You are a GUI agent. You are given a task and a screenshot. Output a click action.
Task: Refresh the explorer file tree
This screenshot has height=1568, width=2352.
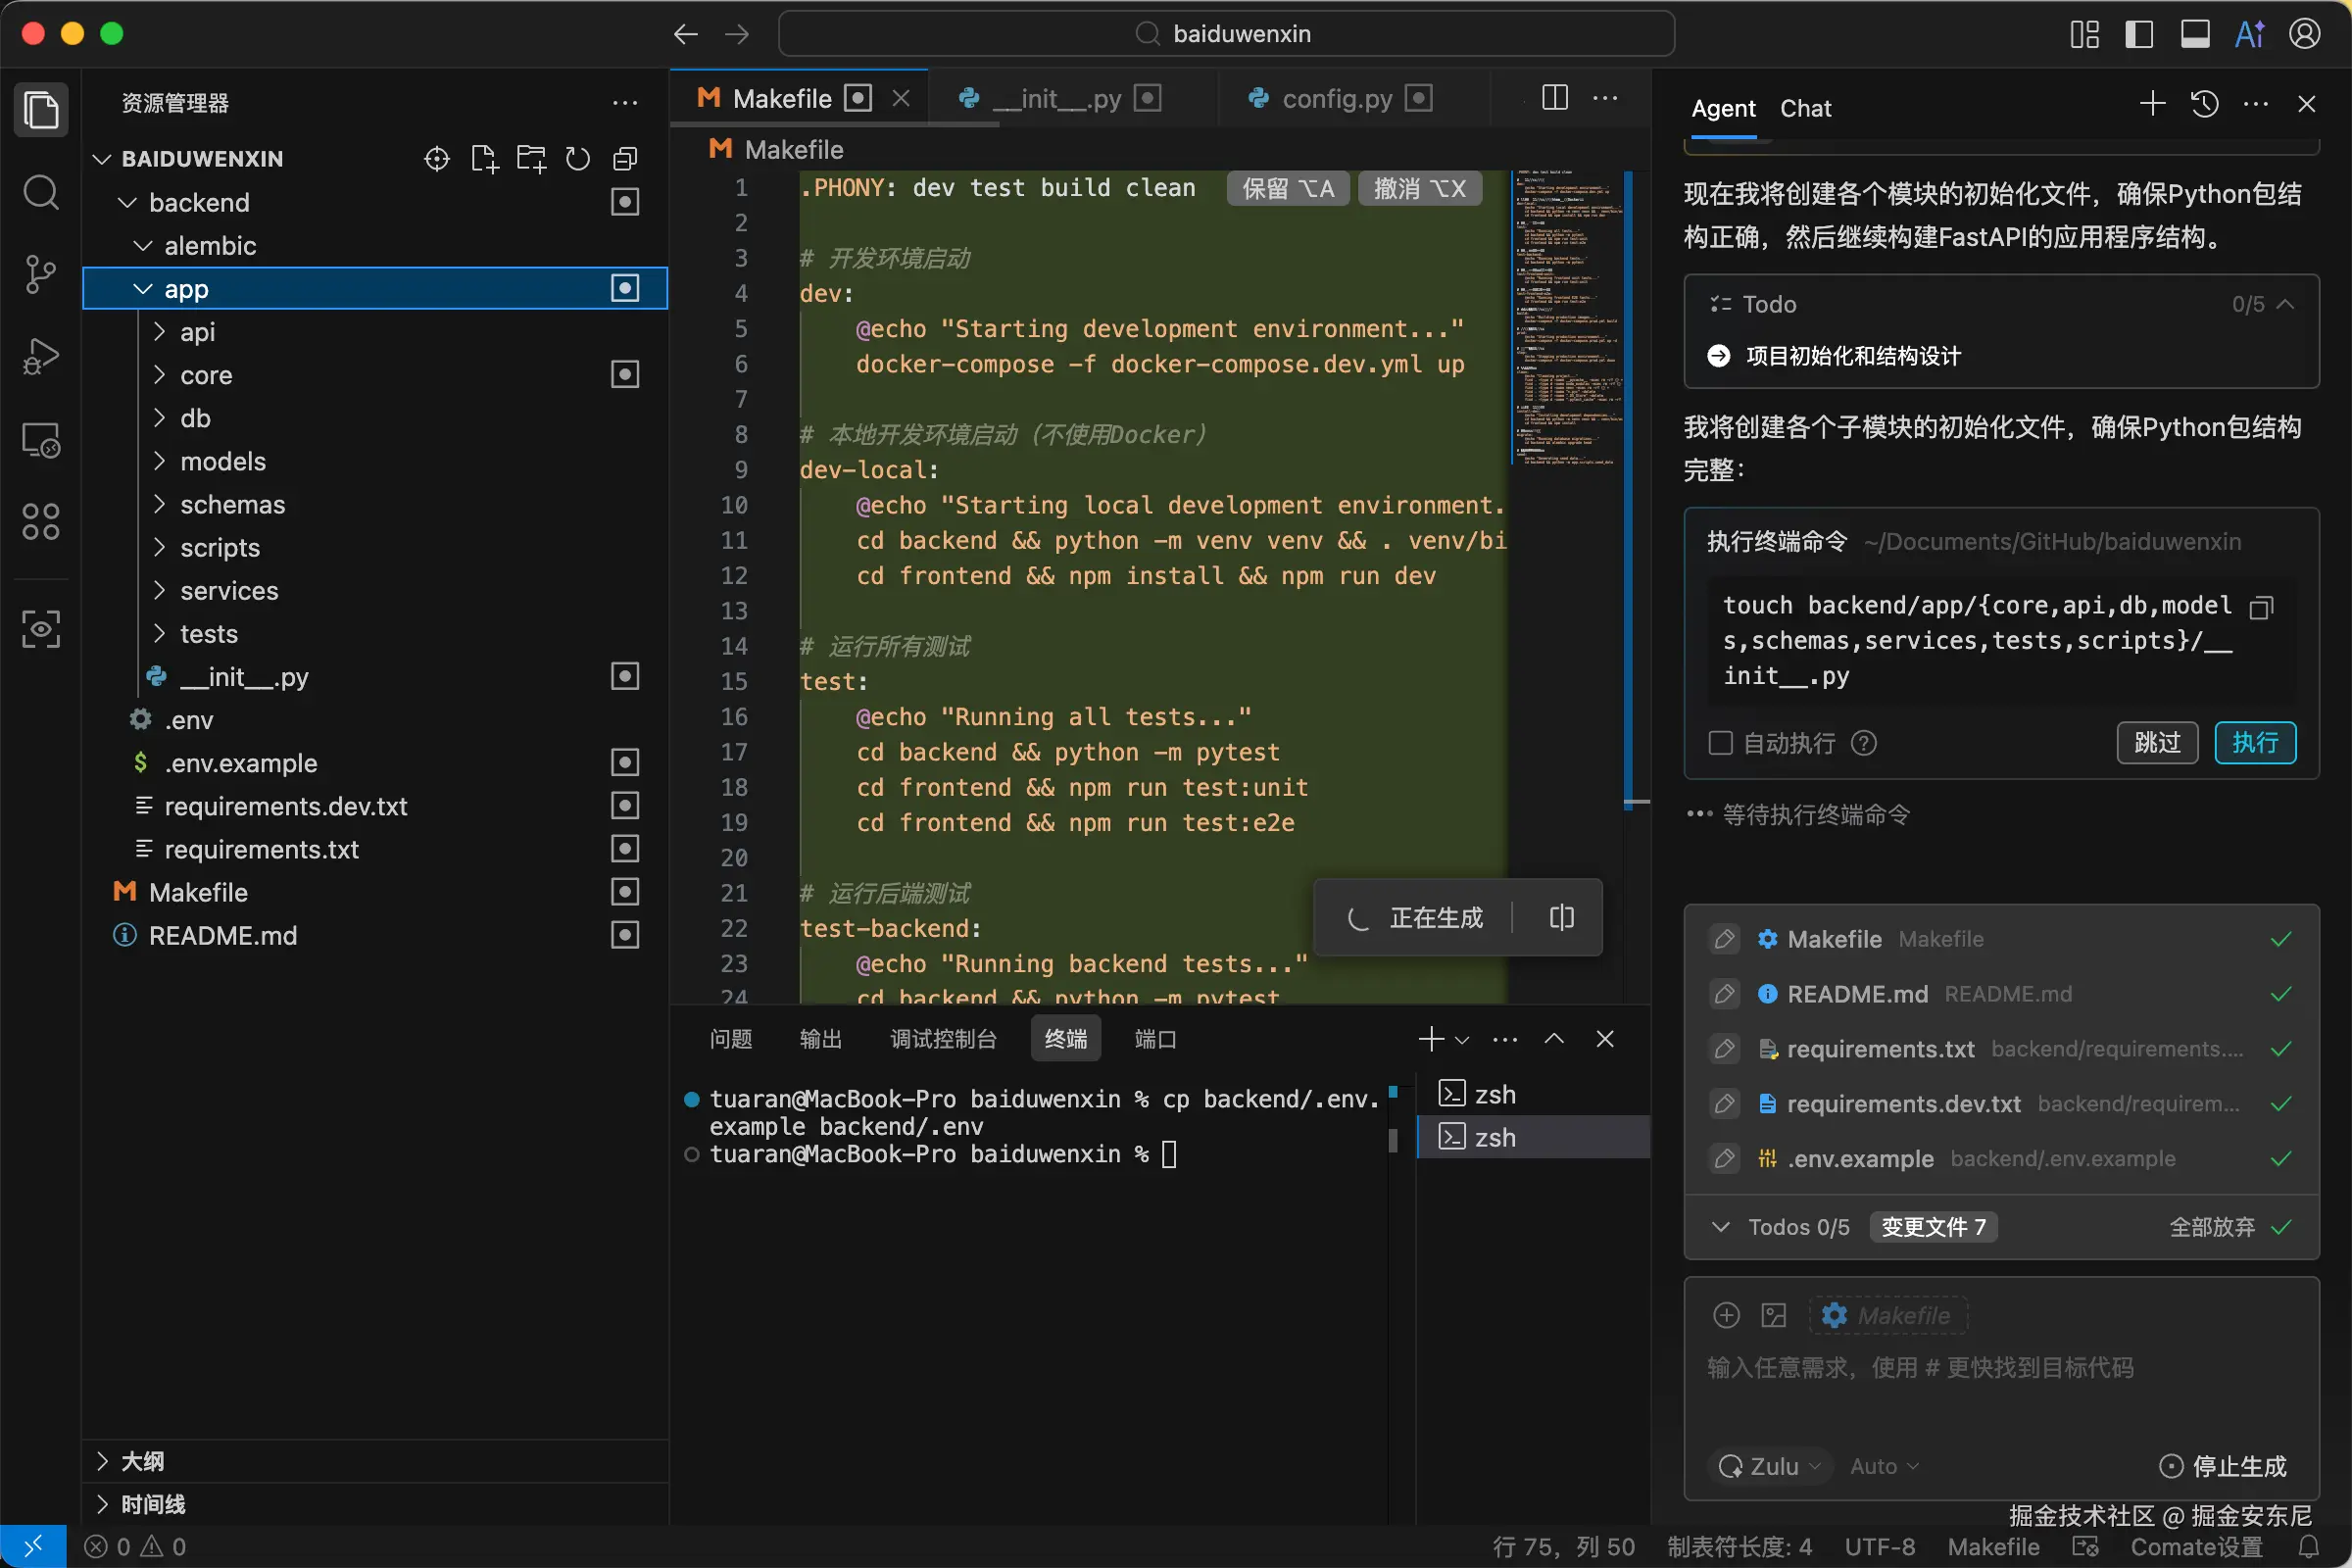click(578, 159)
